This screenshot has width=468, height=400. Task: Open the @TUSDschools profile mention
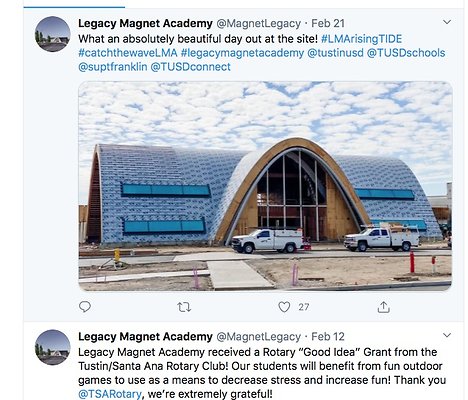pos(406,53)
